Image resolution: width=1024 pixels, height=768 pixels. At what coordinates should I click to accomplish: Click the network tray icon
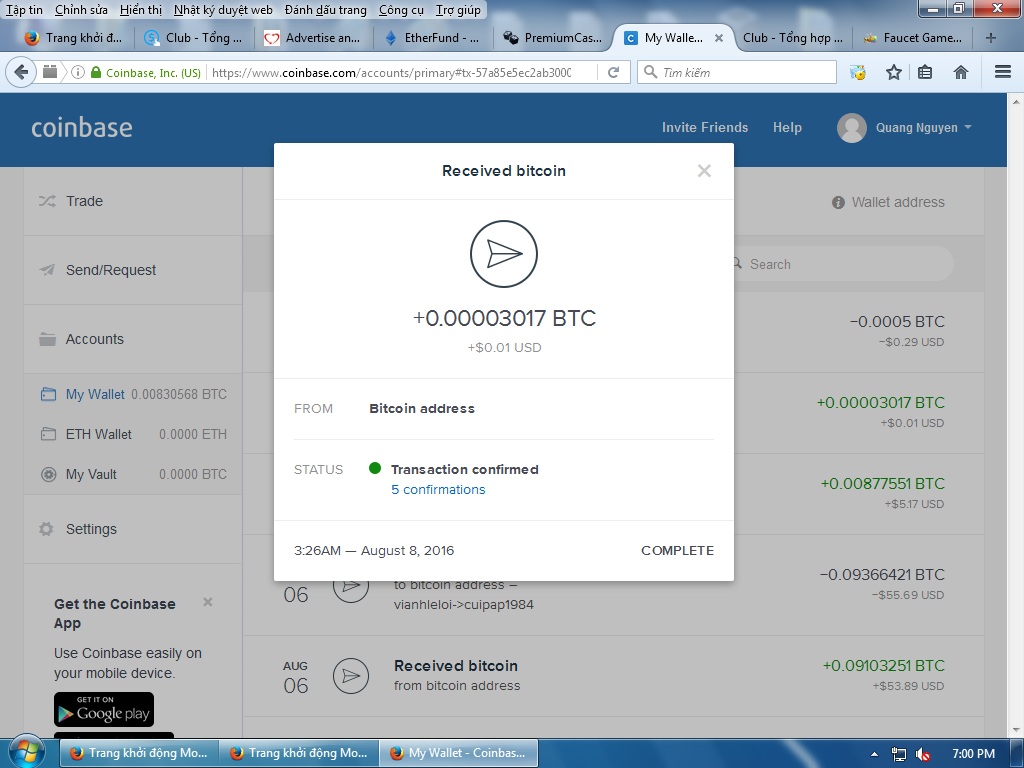click(899, 754)
